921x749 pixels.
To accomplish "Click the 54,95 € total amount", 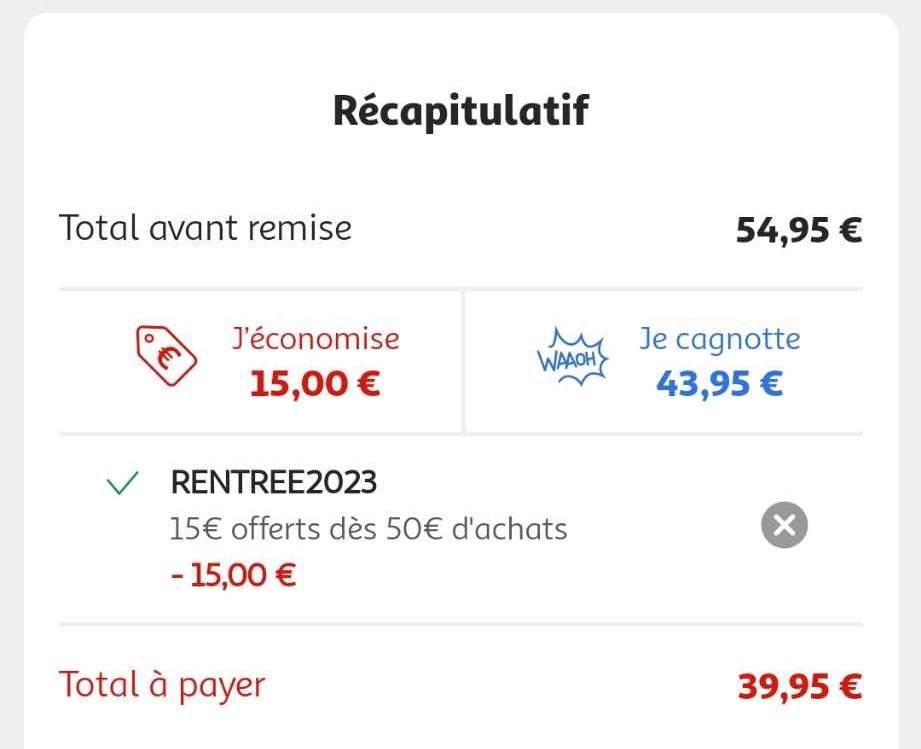I will [x=799, y=230].
